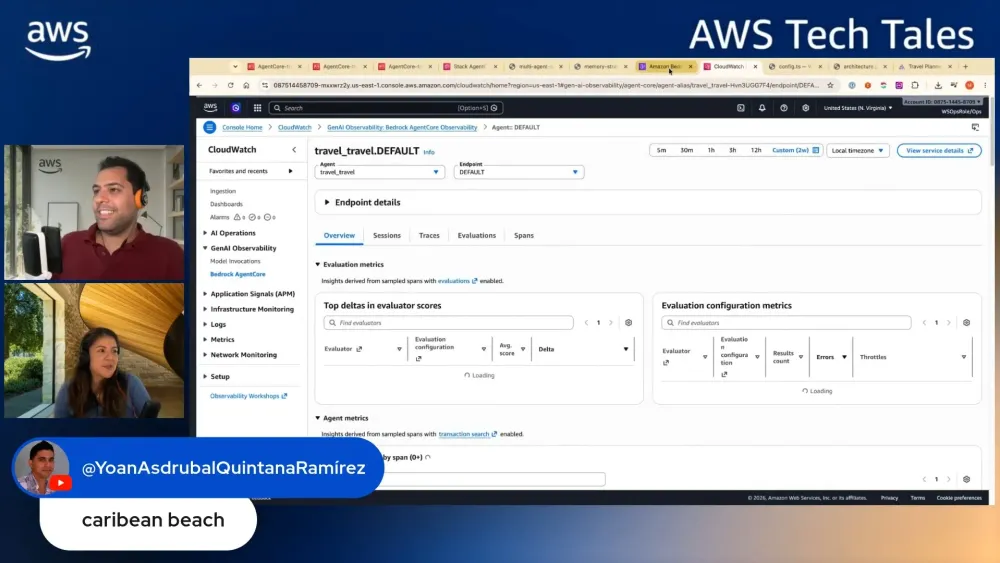The image size is (1000, 563).
Task: Open CloudShell from the console header
Action: pyautogui.click(x=740, y=108)
